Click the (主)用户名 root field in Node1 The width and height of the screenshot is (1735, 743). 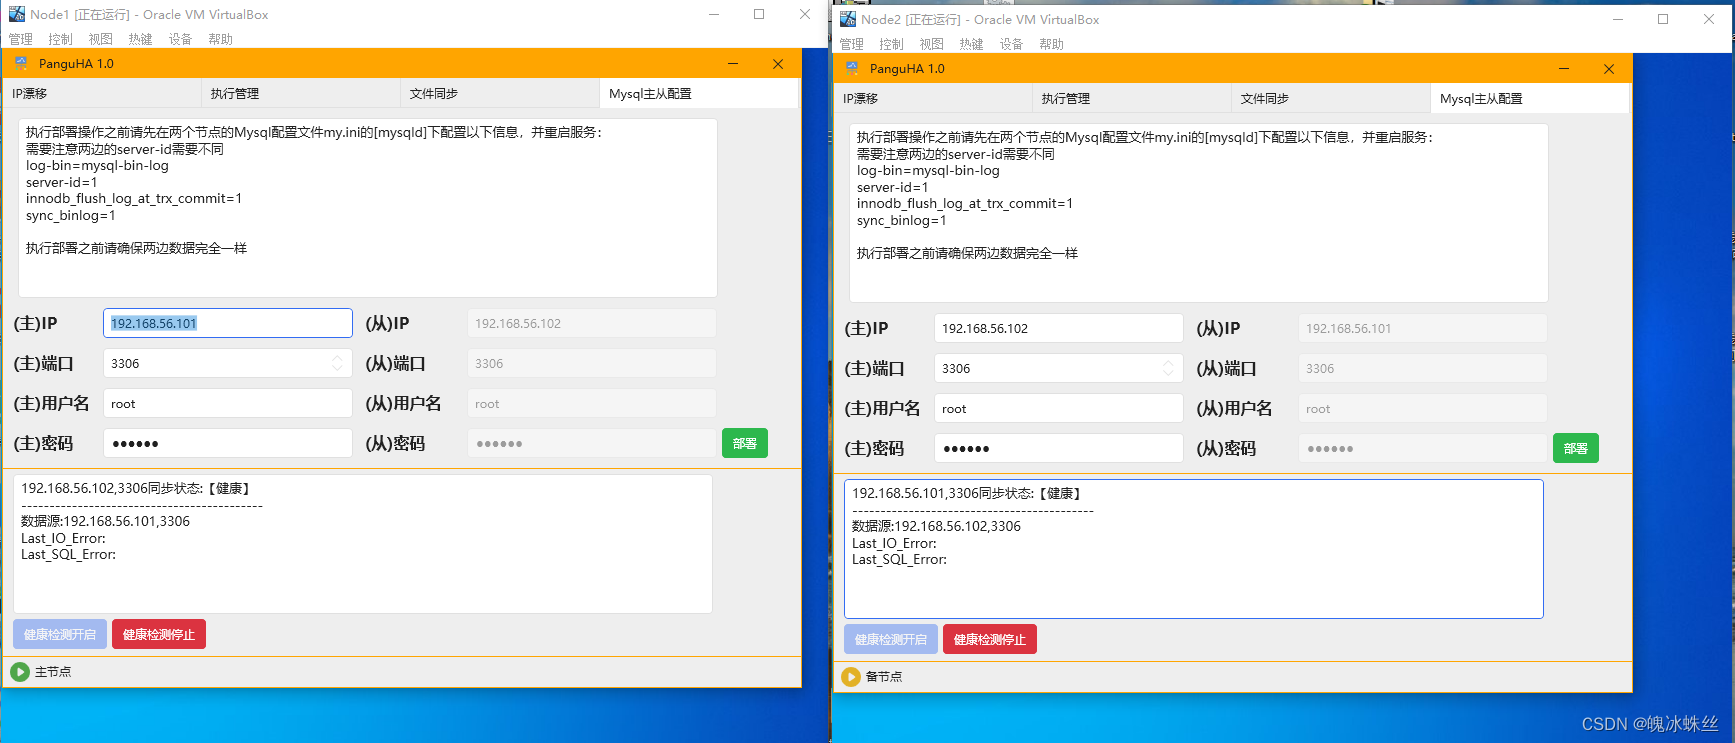tap(228, 403)
